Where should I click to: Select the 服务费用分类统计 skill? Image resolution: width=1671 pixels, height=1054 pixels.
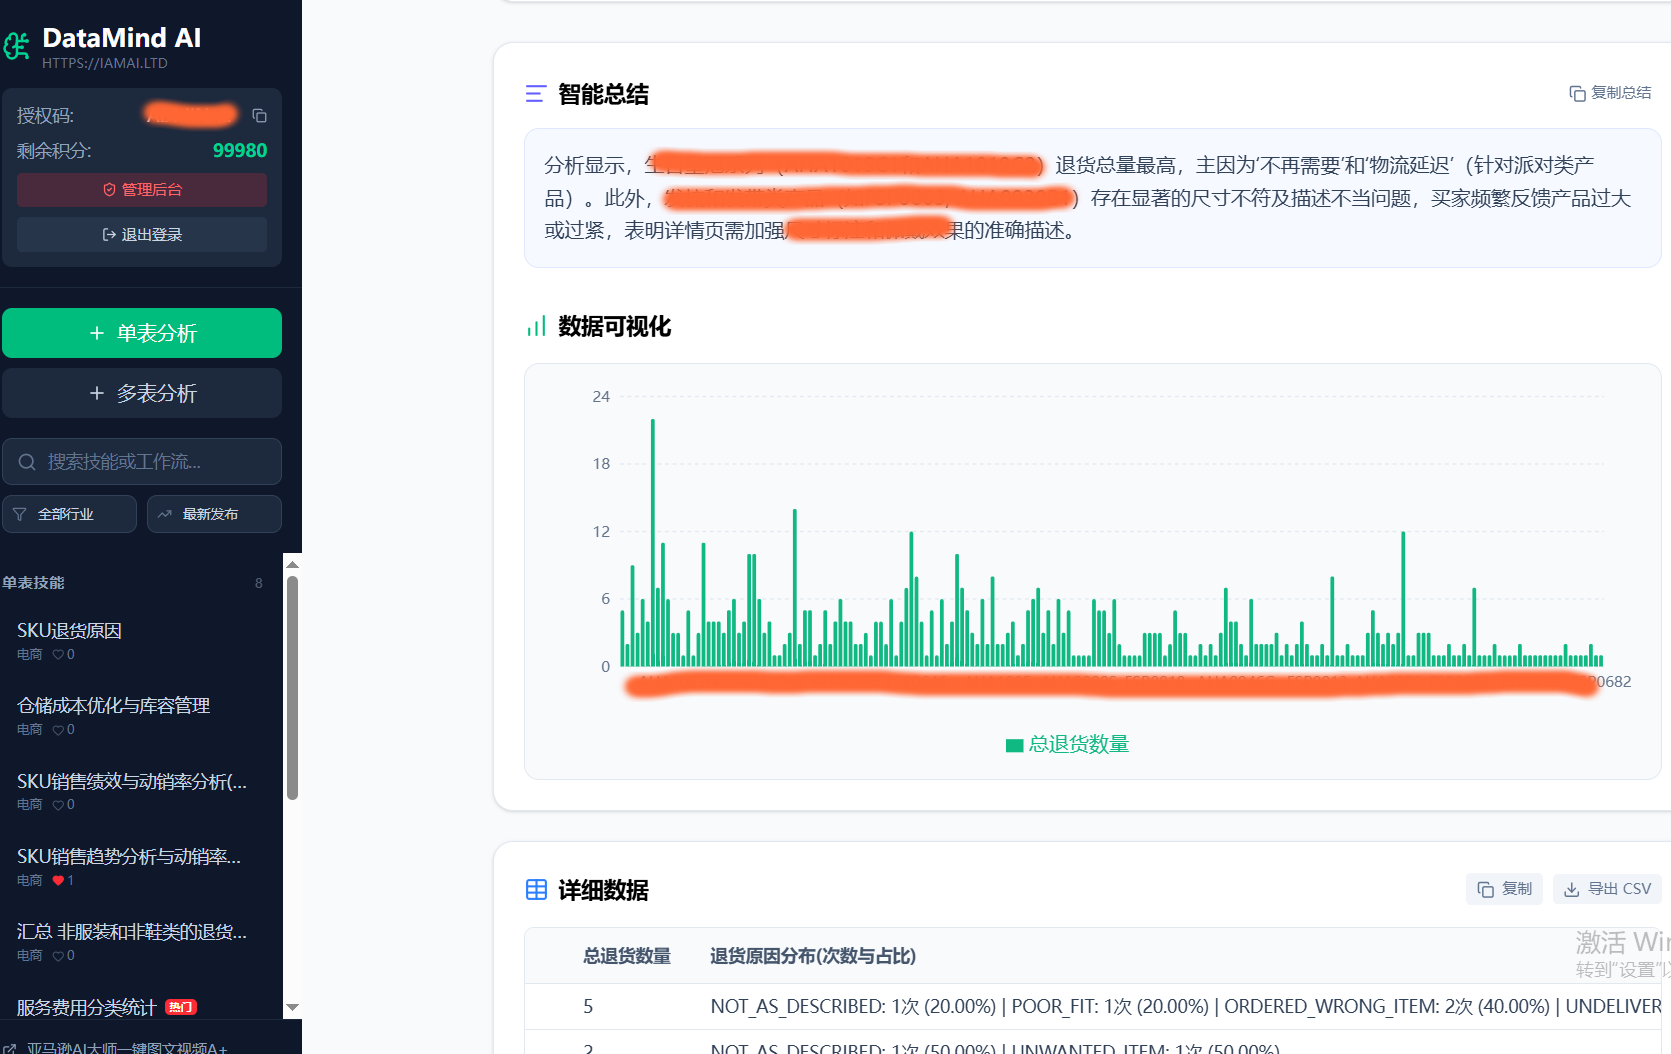coord(87,1007)
